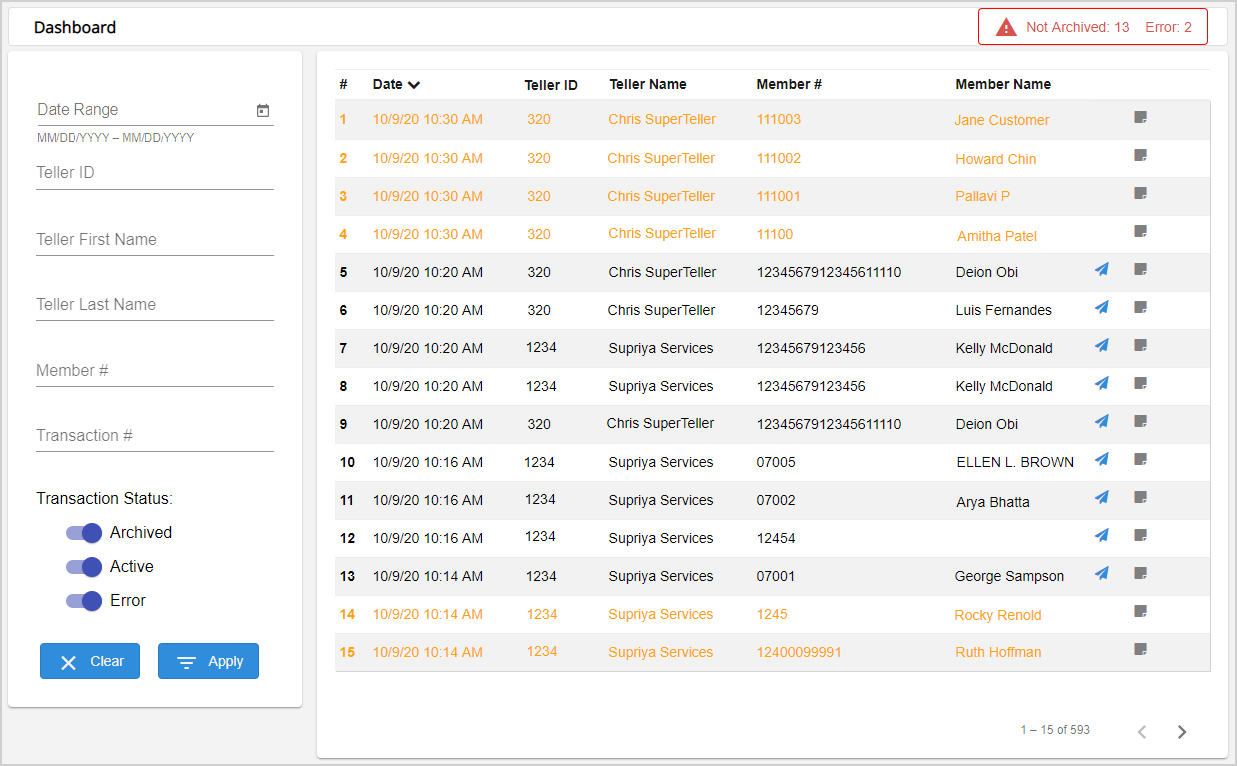The width and height of the screenshot is (1237, 766).
Task: Click the Teller Name column header
Action: tap(648, 84)
